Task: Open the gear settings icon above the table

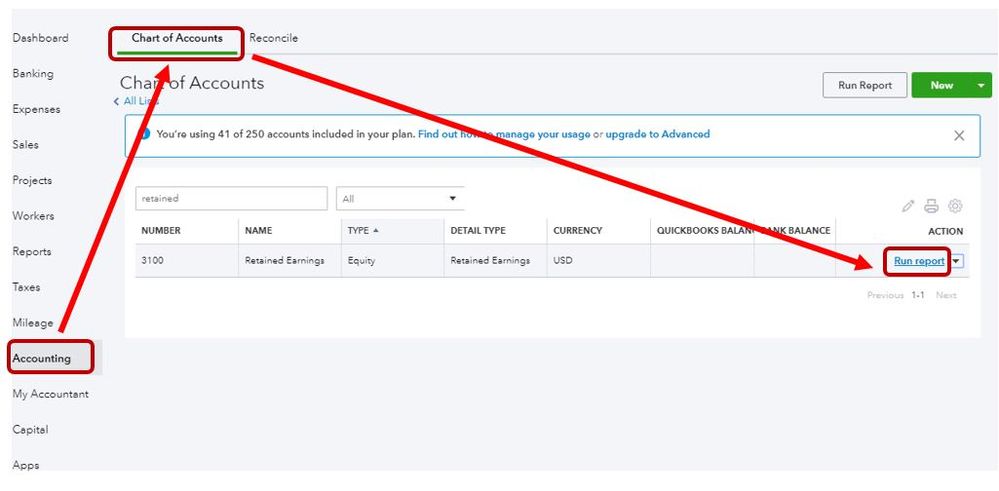Action: click(955, 206)
